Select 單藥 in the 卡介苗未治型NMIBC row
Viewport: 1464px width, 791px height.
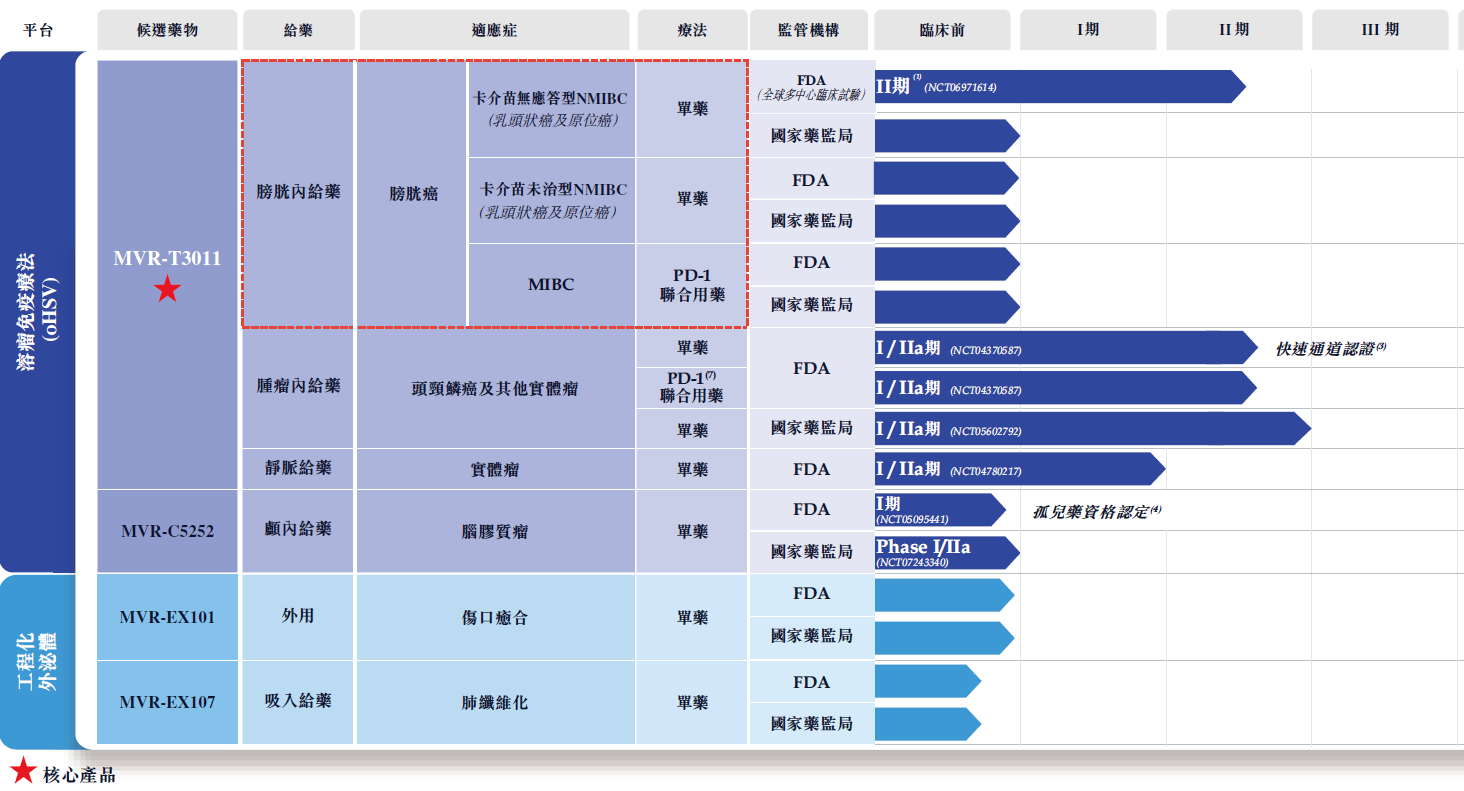692,199
